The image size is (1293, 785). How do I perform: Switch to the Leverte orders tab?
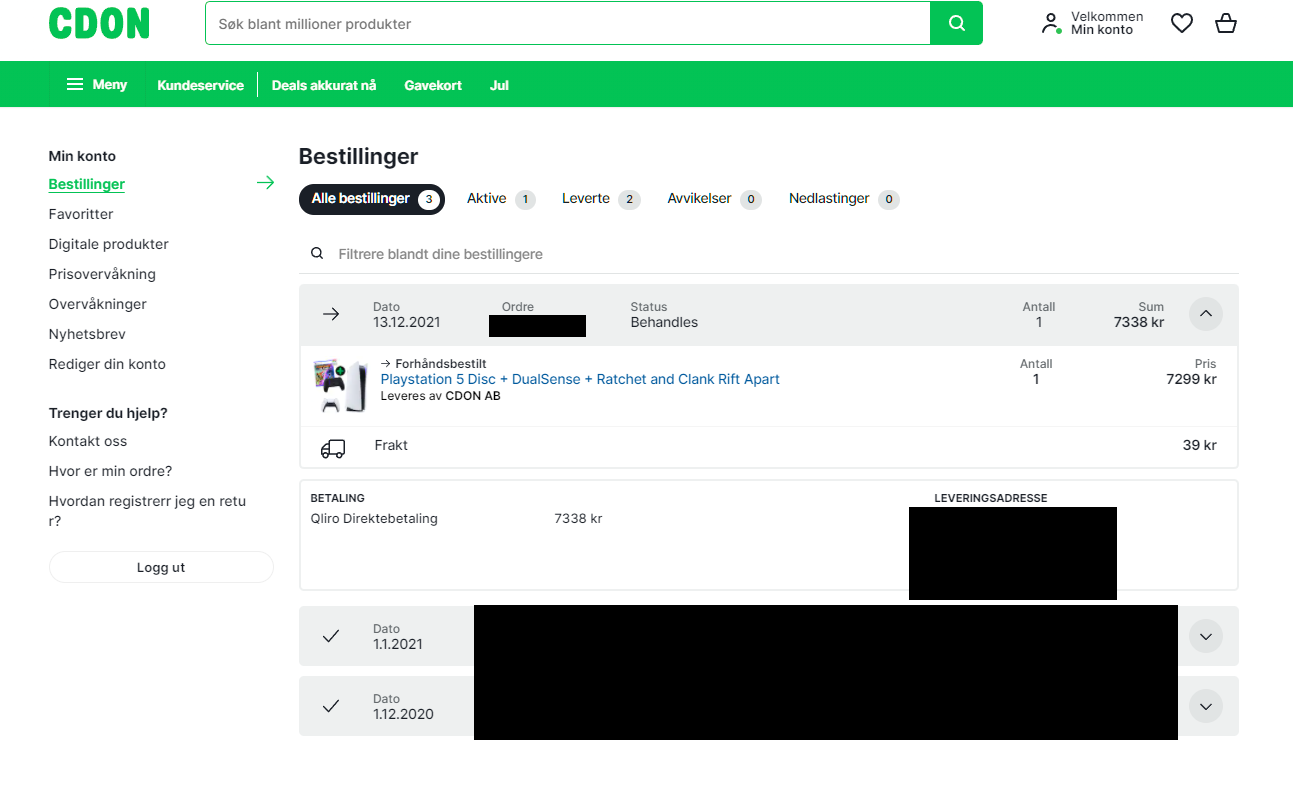pyautogui.click(x=600, y=199)
